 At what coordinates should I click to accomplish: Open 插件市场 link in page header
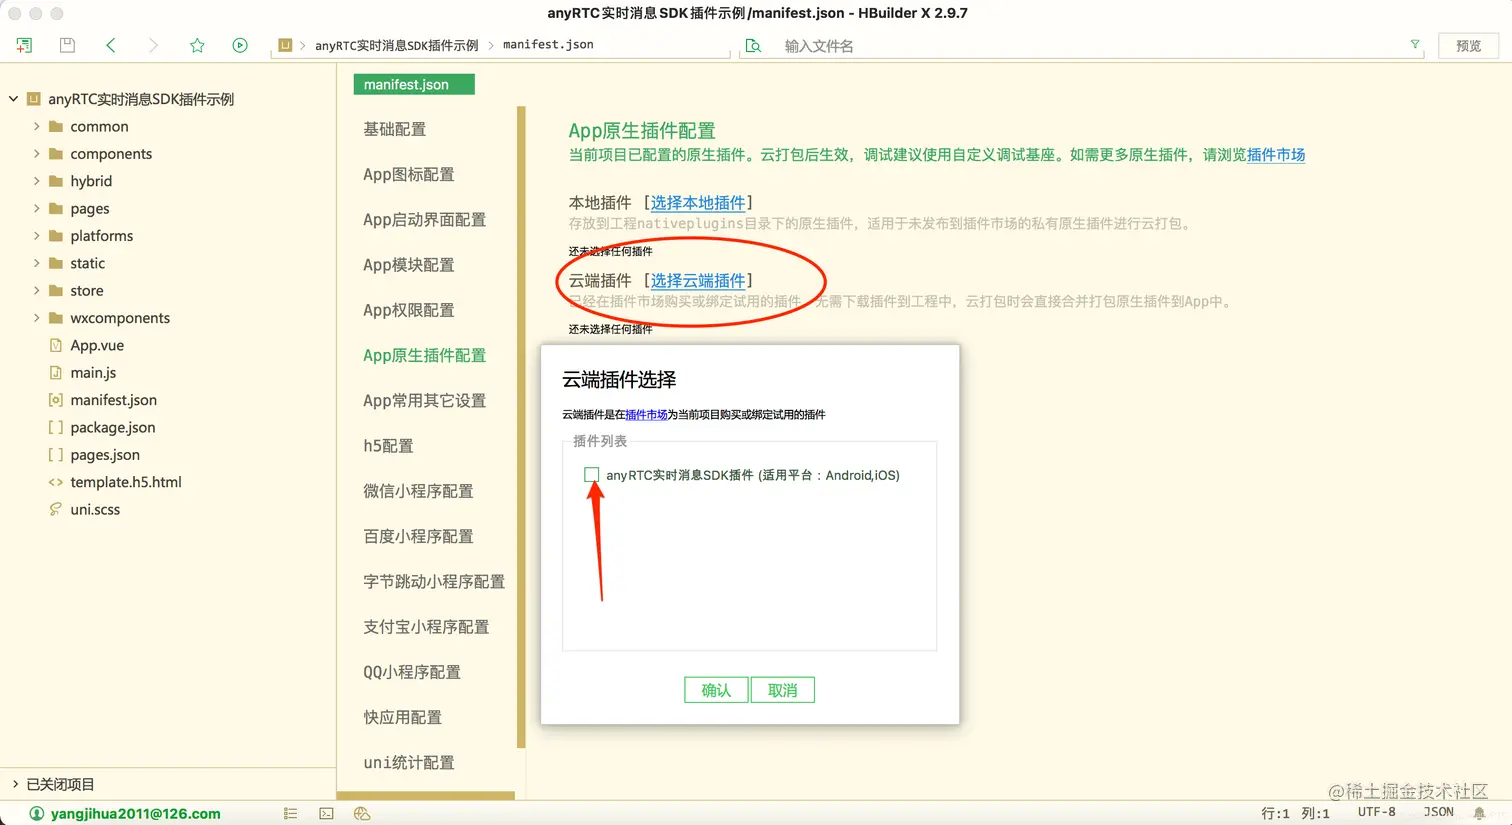pos(1276,155)
